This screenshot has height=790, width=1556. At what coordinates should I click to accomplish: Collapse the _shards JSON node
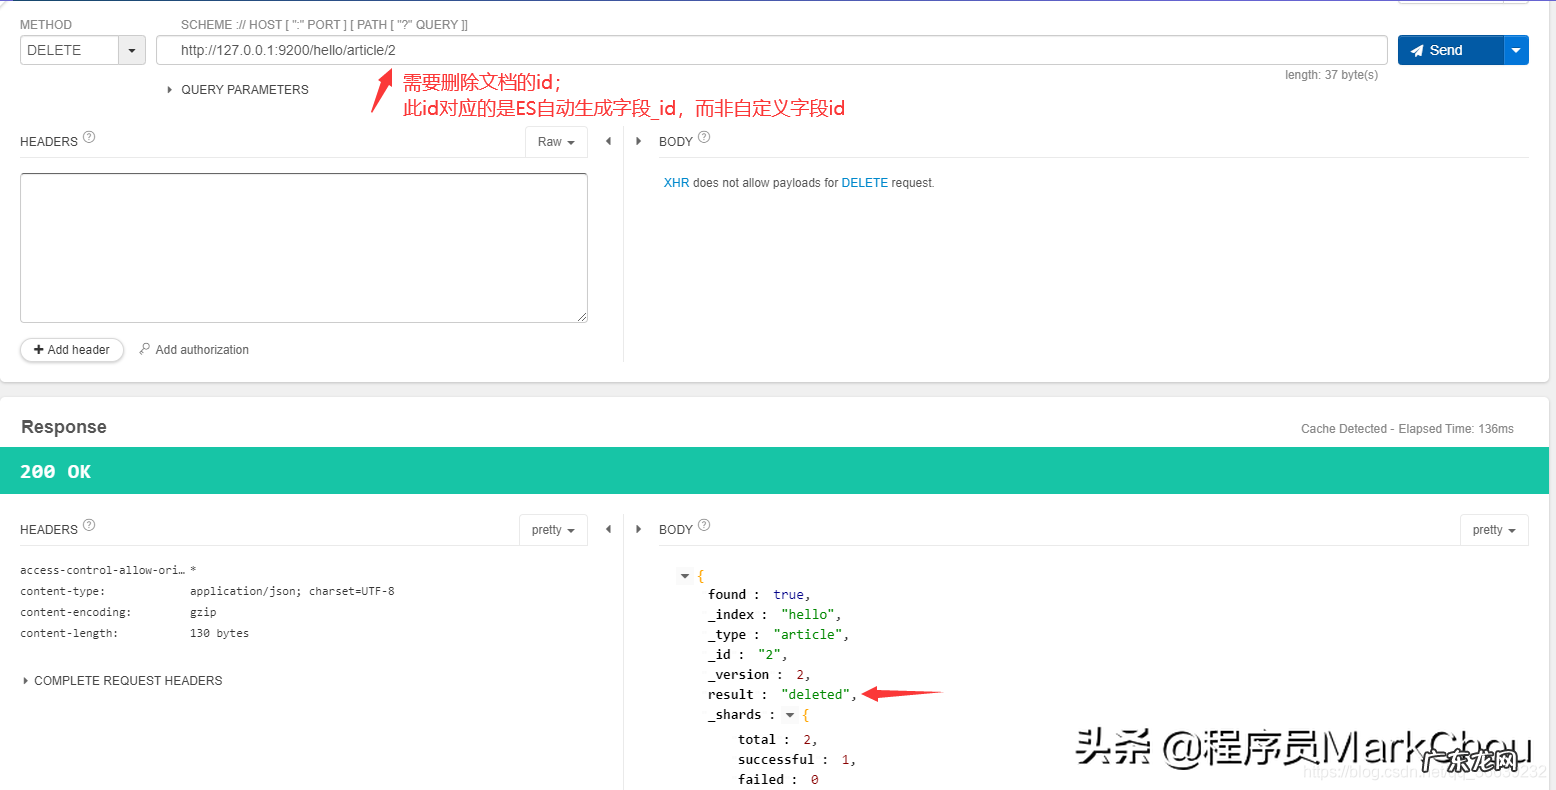coord(790,715)
